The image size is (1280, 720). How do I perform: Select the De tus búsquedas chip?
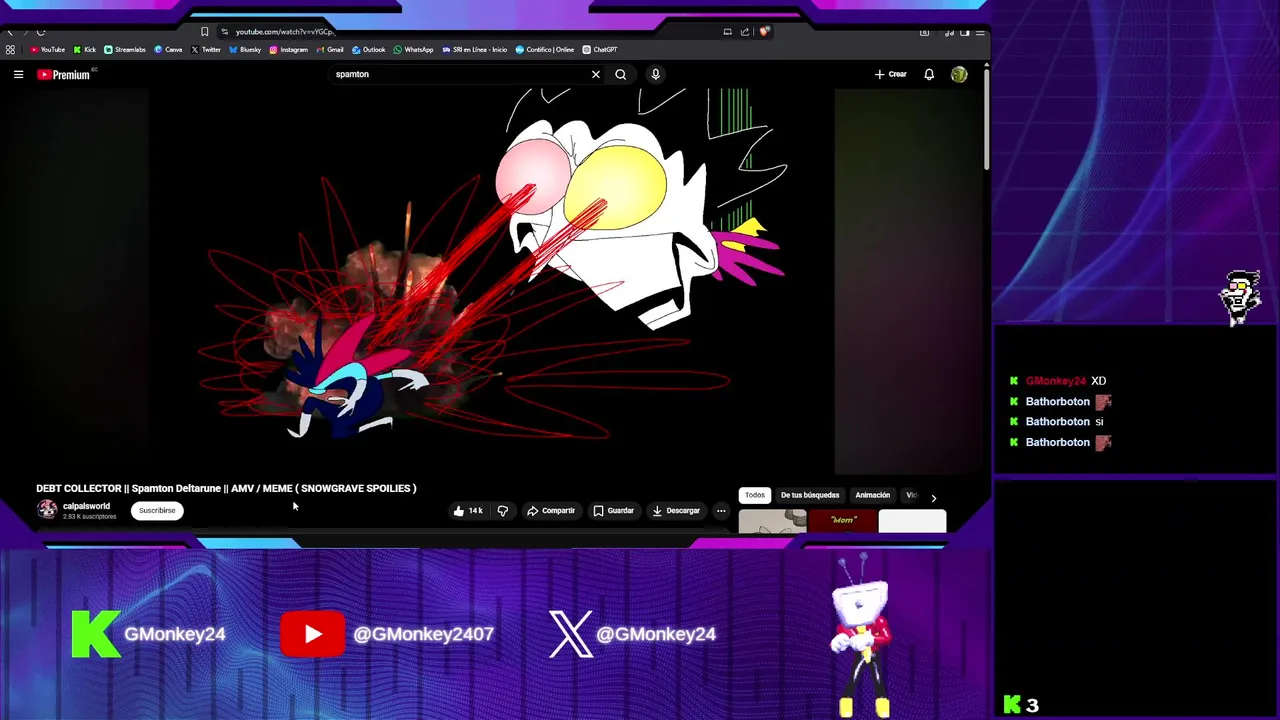pos(810,495)
